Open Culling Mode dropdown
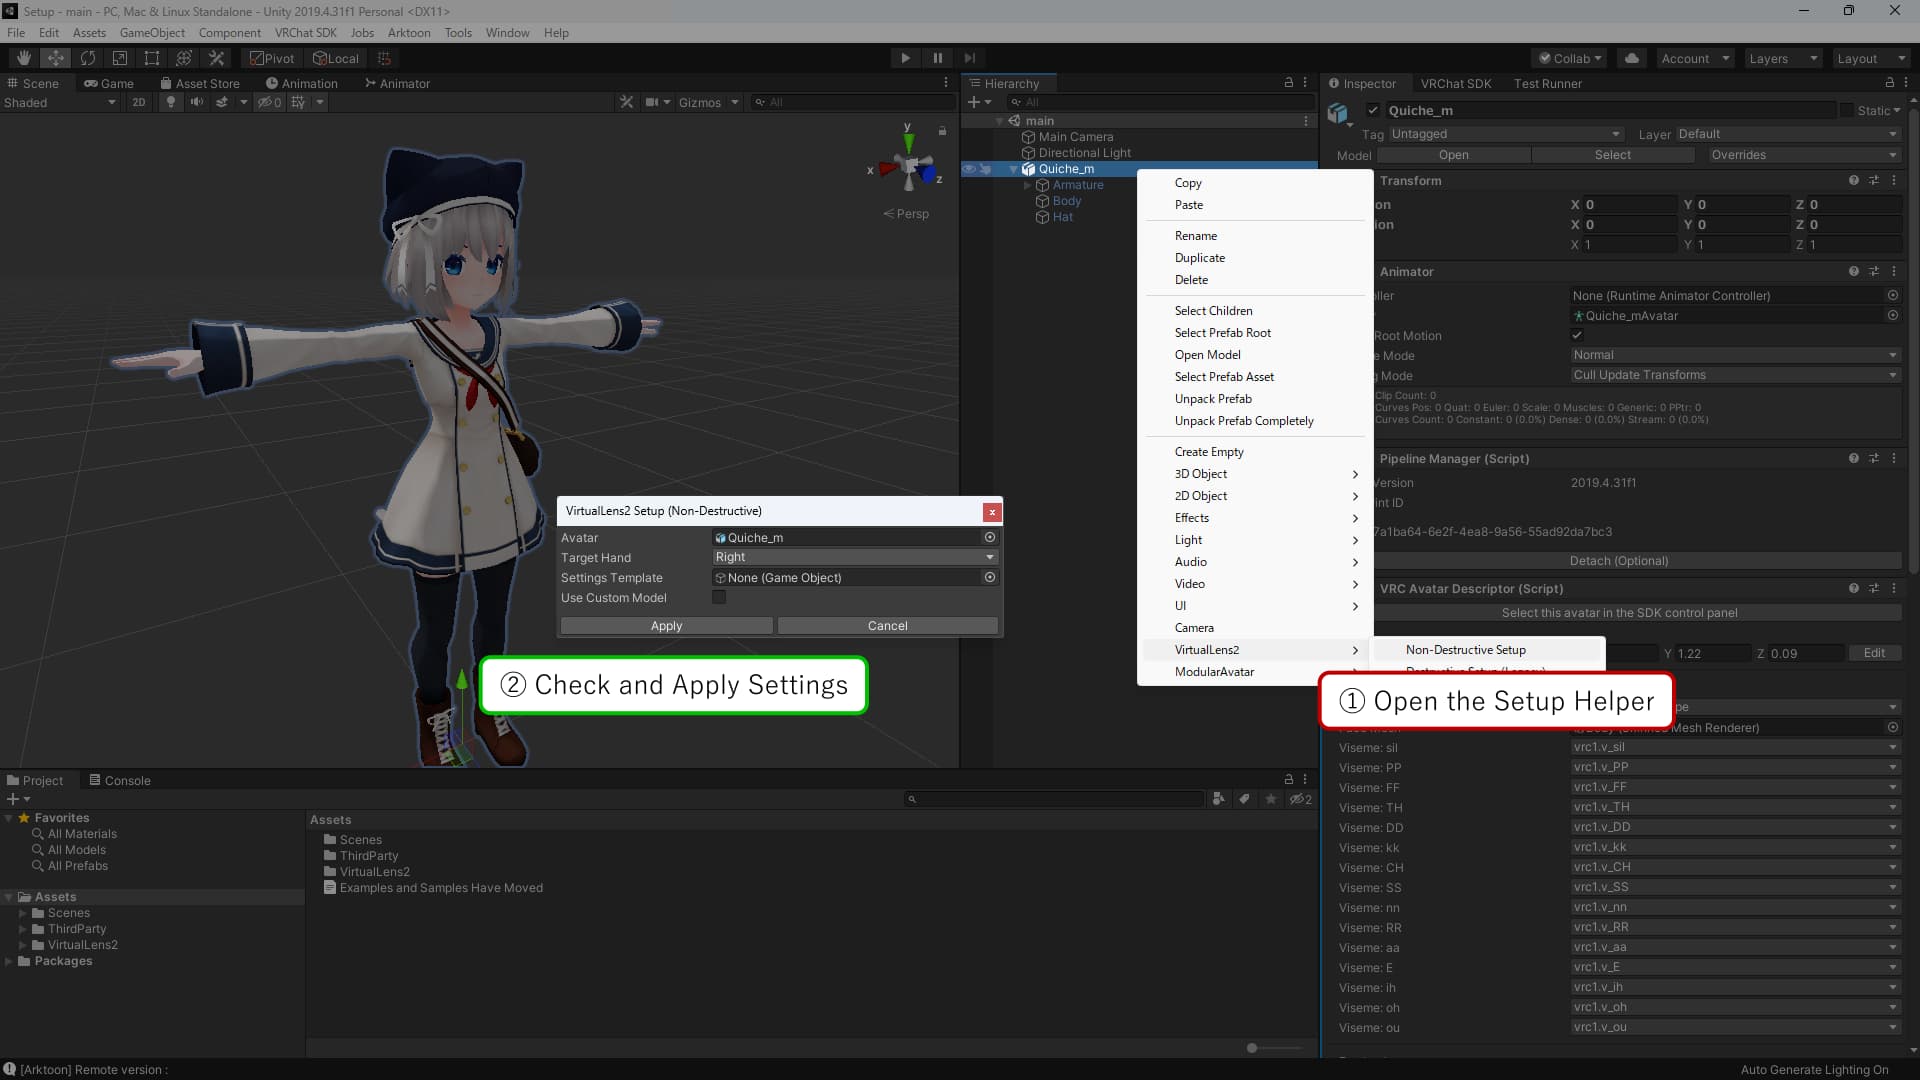Screen dimensions: 1920x1080 (x=1735, y=375)
